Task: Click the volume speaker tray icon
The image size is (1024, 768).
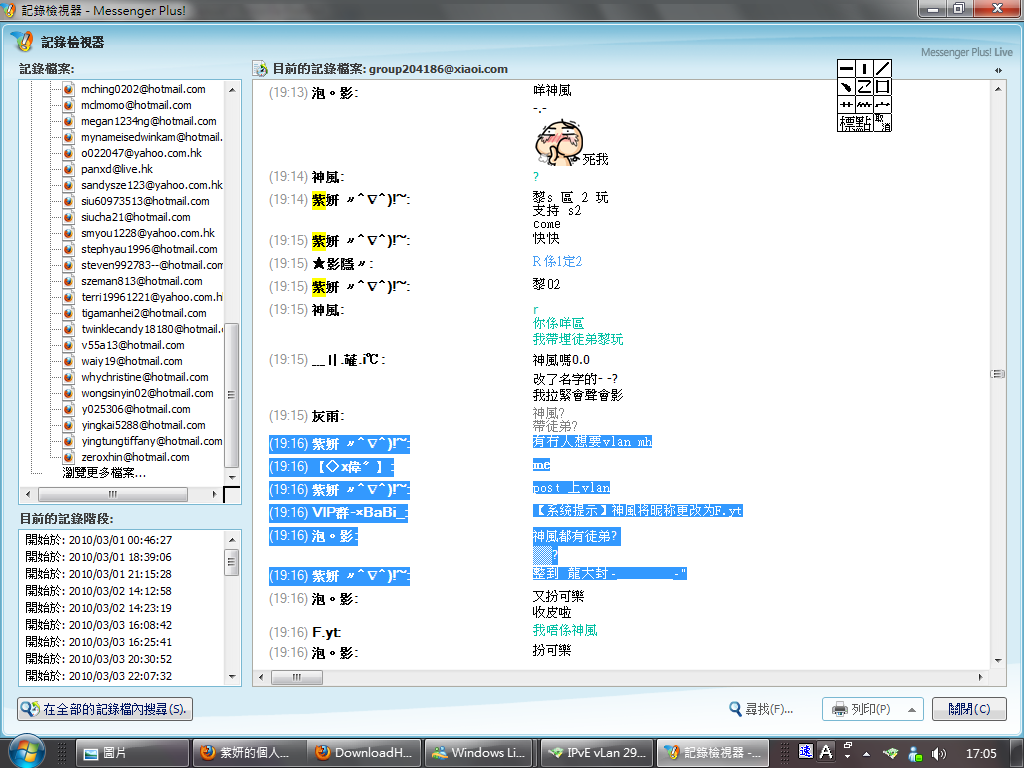Action: pos(938,753)
